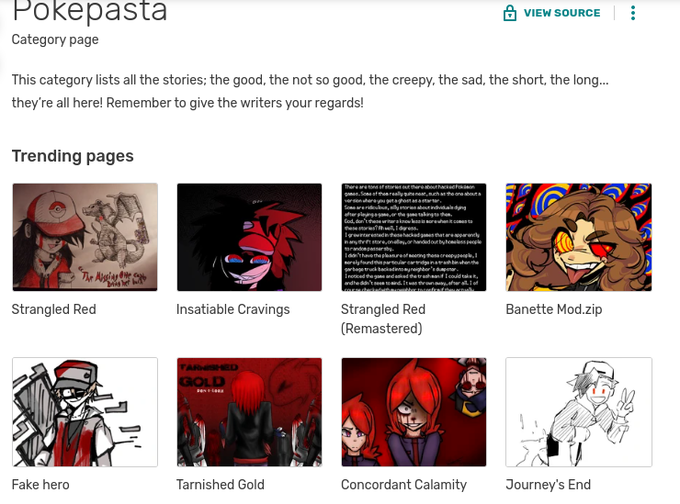
Task: Open the three-dot more options menu
Action: (x=633, y=13)
